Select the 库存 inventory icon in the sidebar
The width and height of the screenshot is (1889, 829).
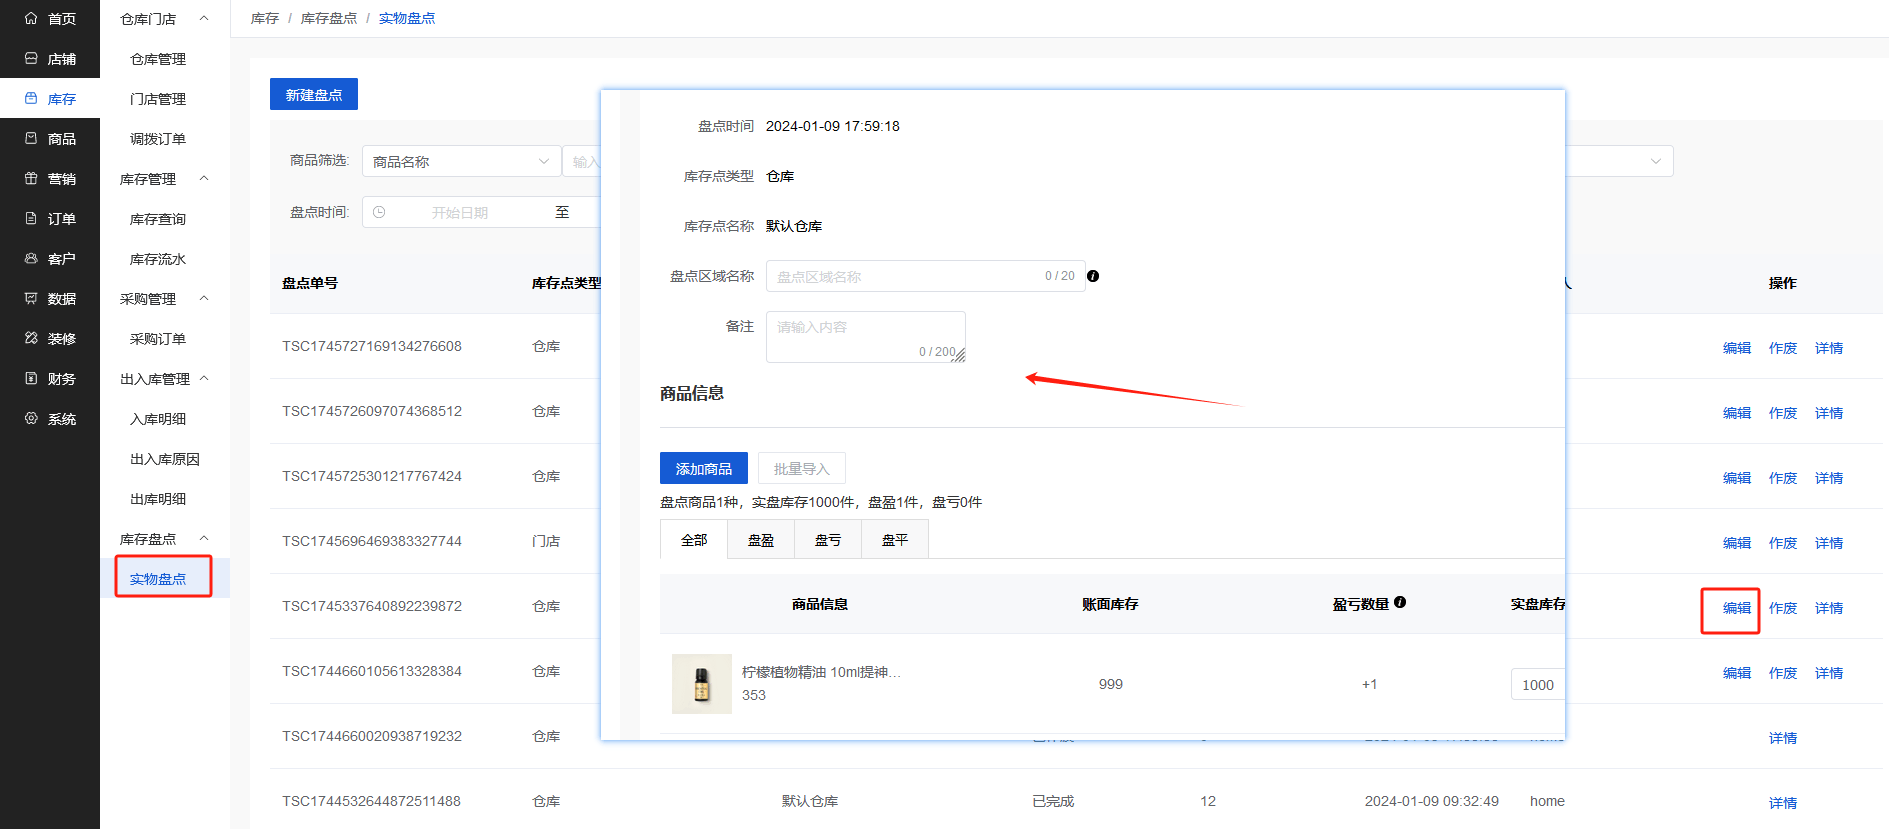click(31, 98)
